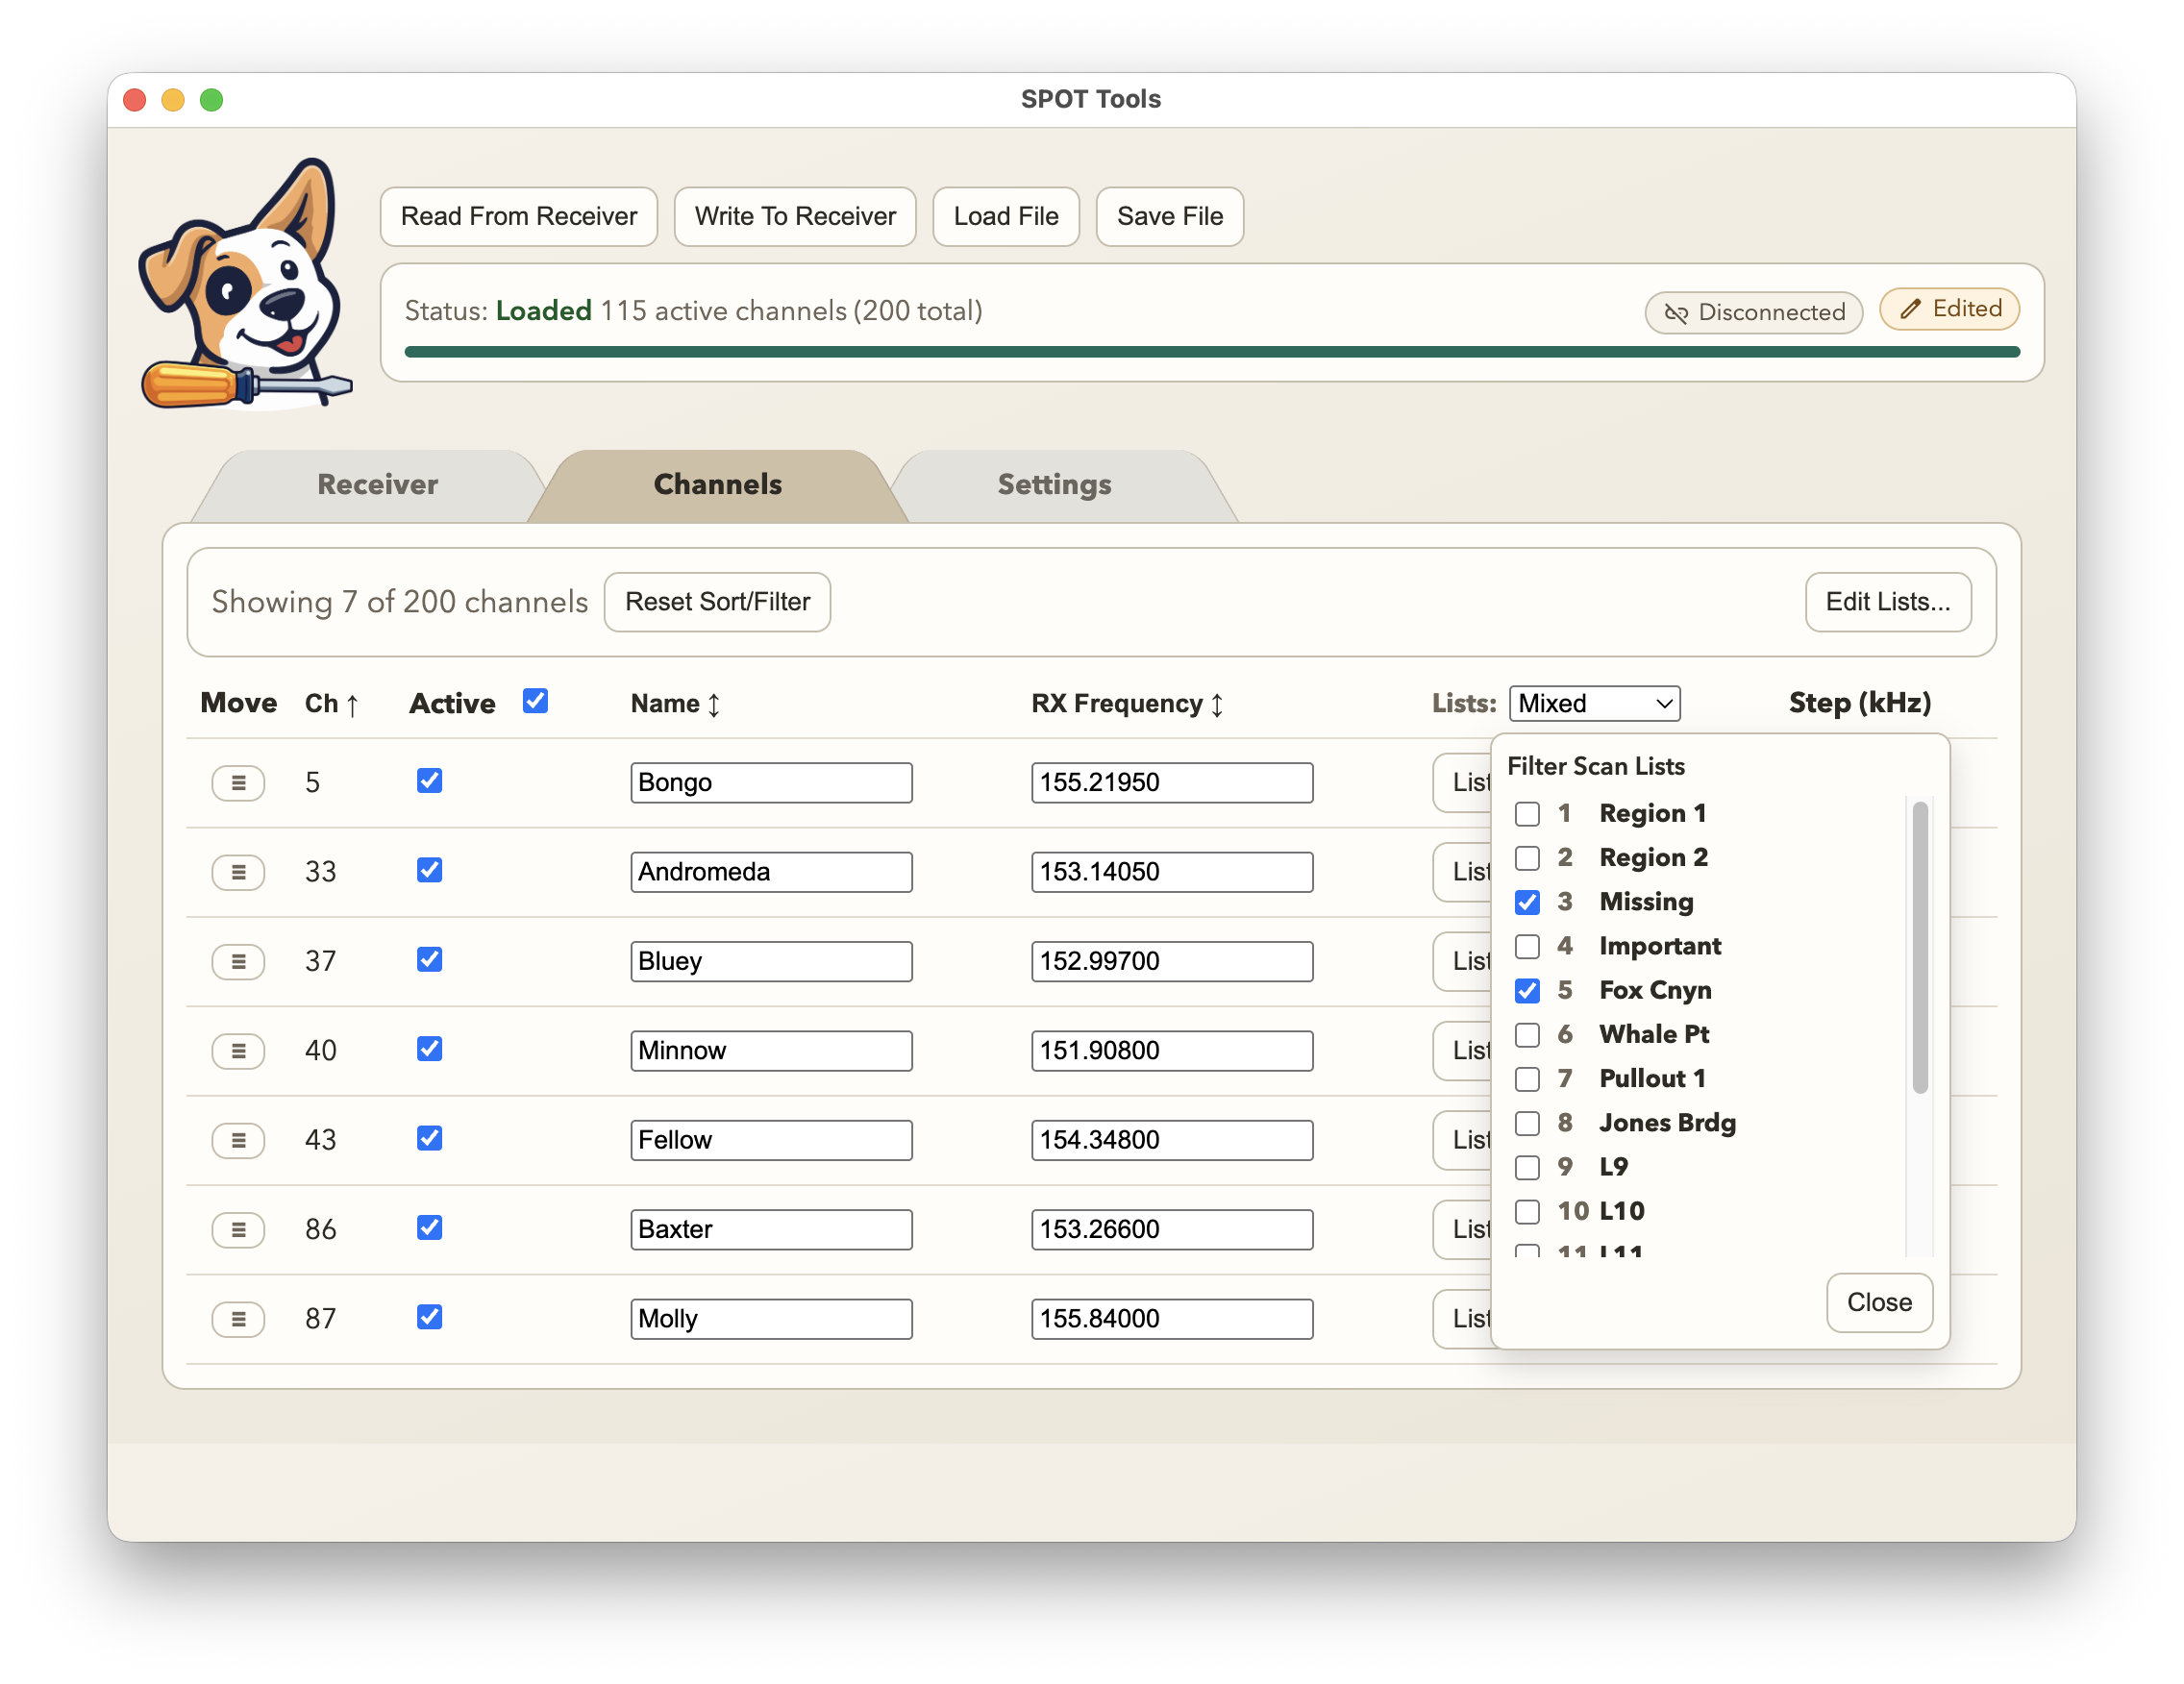Uncheck Active for Baxter channel 86
Viewport: 2184px width, 1684px height.
[x=429, y=1228]
